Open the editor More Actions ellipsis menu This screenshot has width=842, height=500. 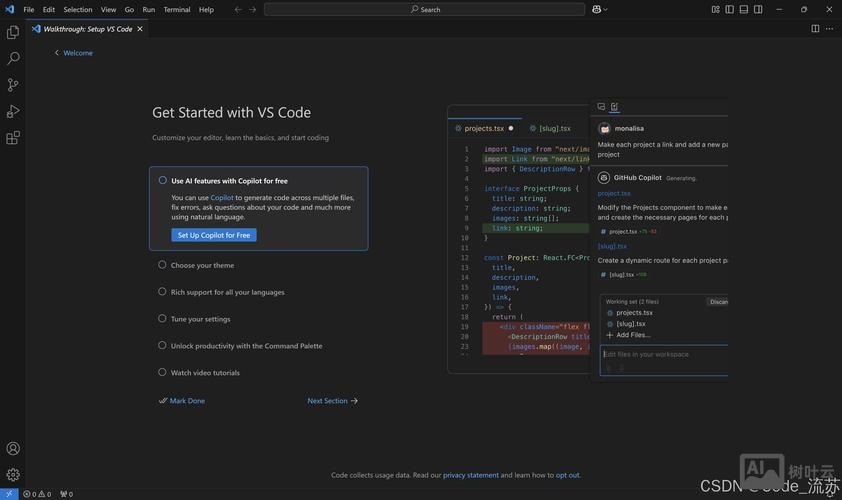830,29
